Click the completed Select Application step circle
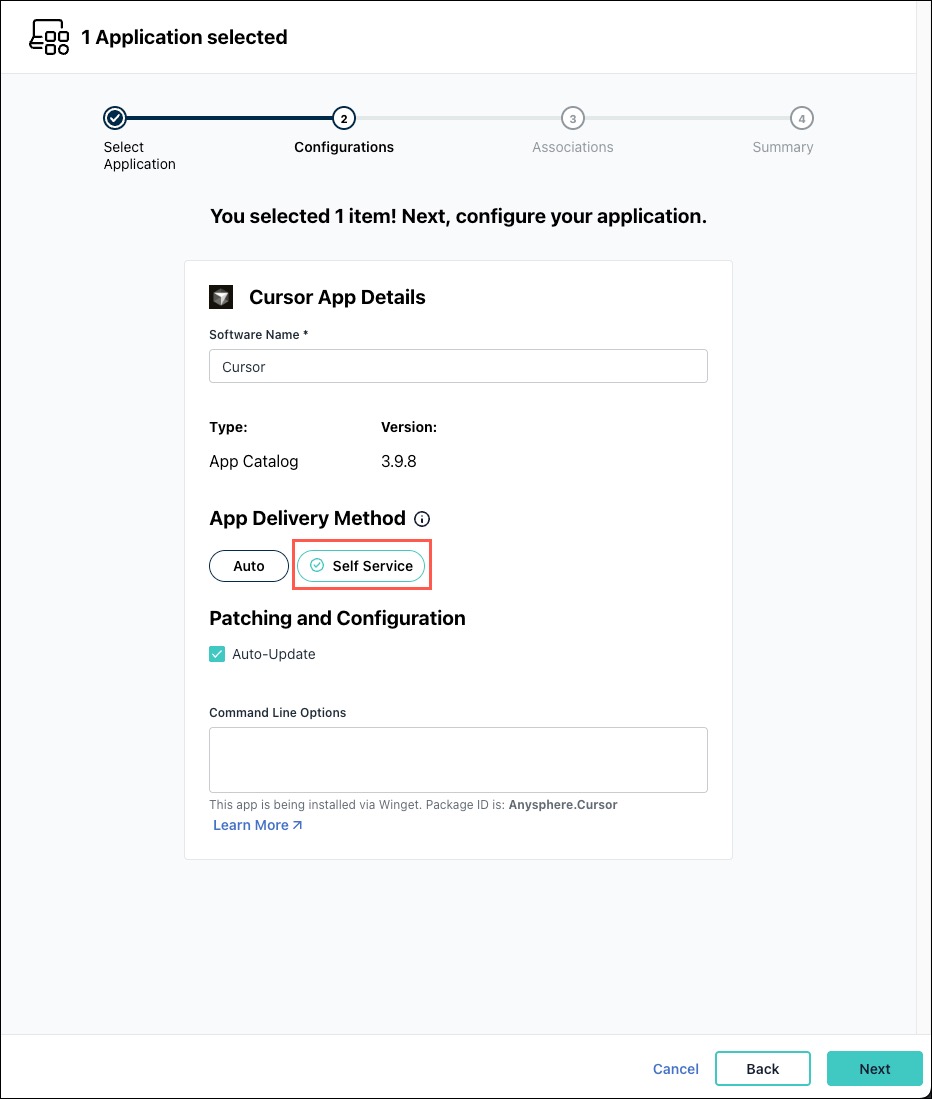The height and width of the screenshot is (1099, 932). pyautogui.click(x=115, y=118)
